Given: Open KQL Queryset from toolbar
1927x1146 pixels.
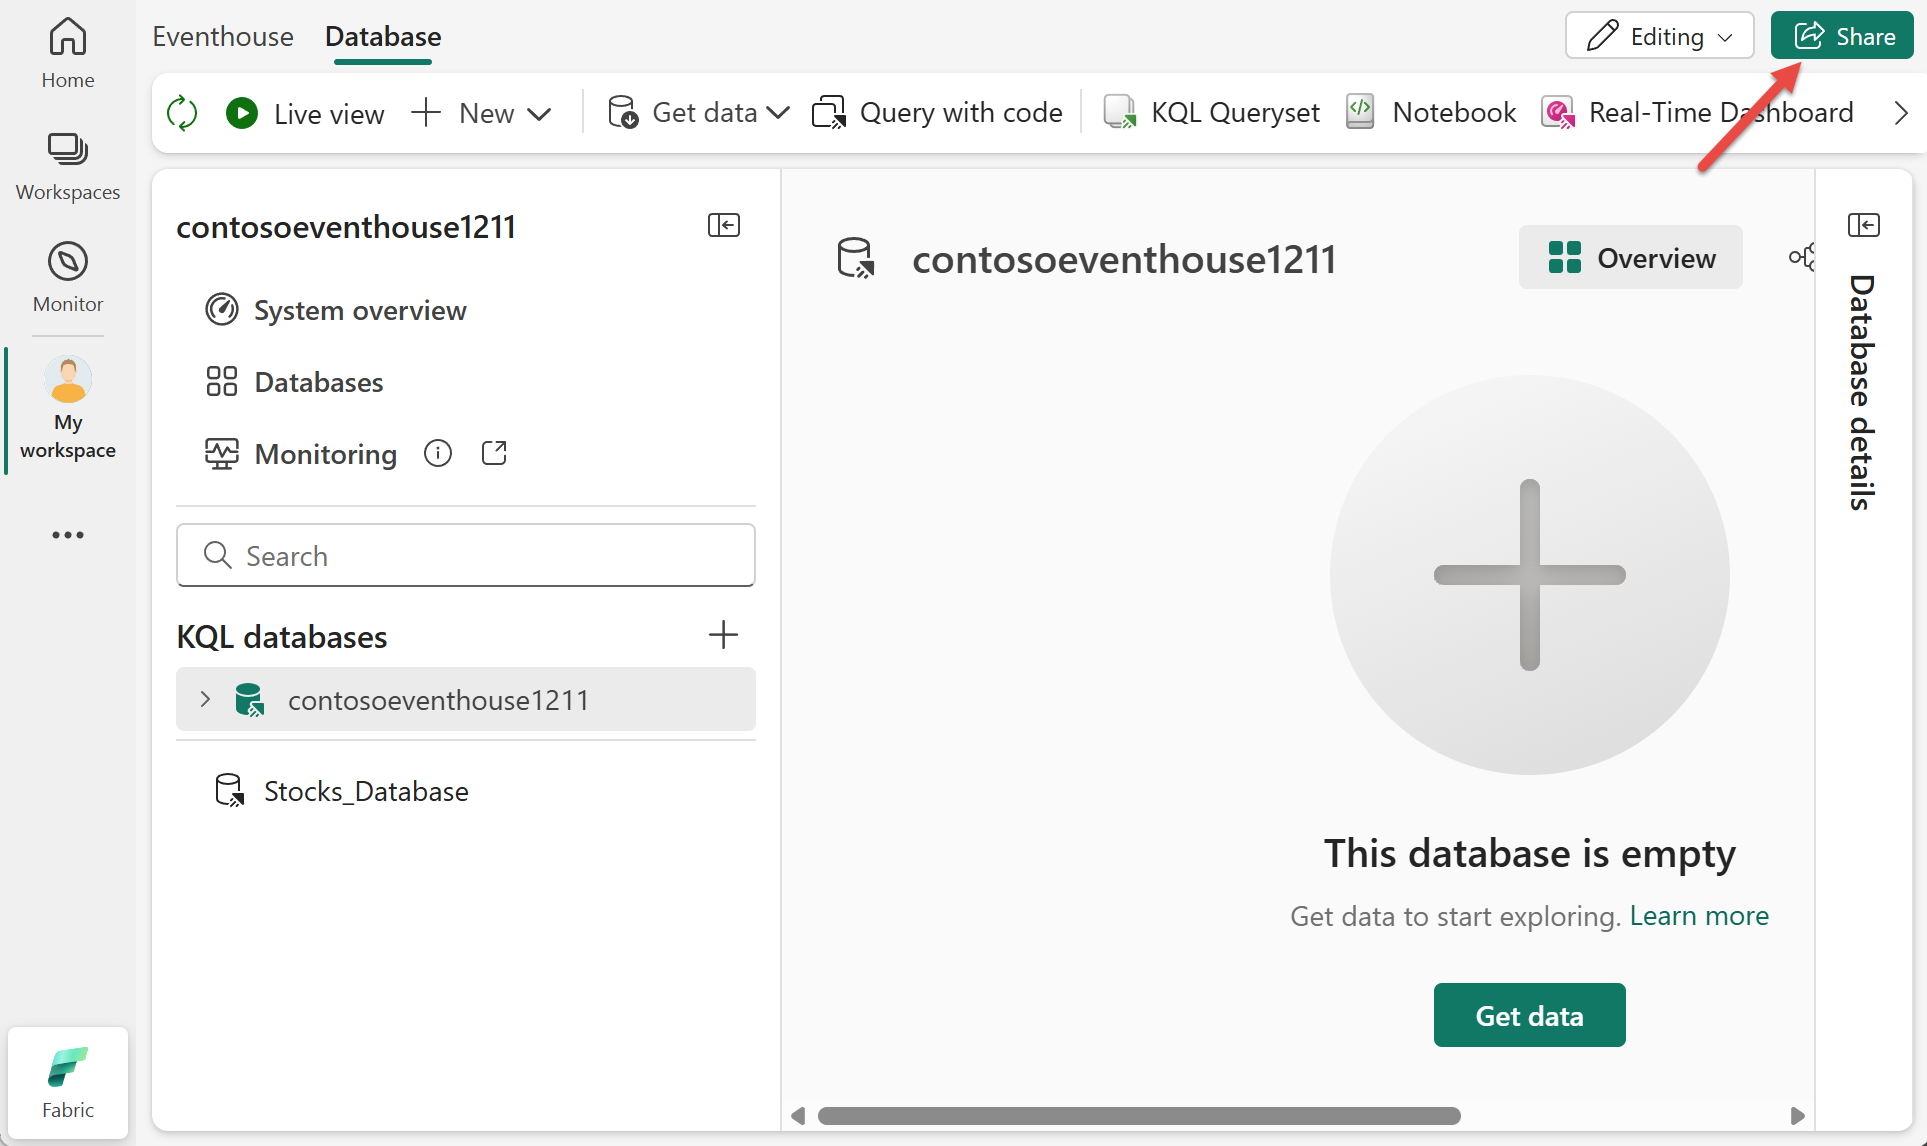Looking at the screenshot, I should 1211,113.
